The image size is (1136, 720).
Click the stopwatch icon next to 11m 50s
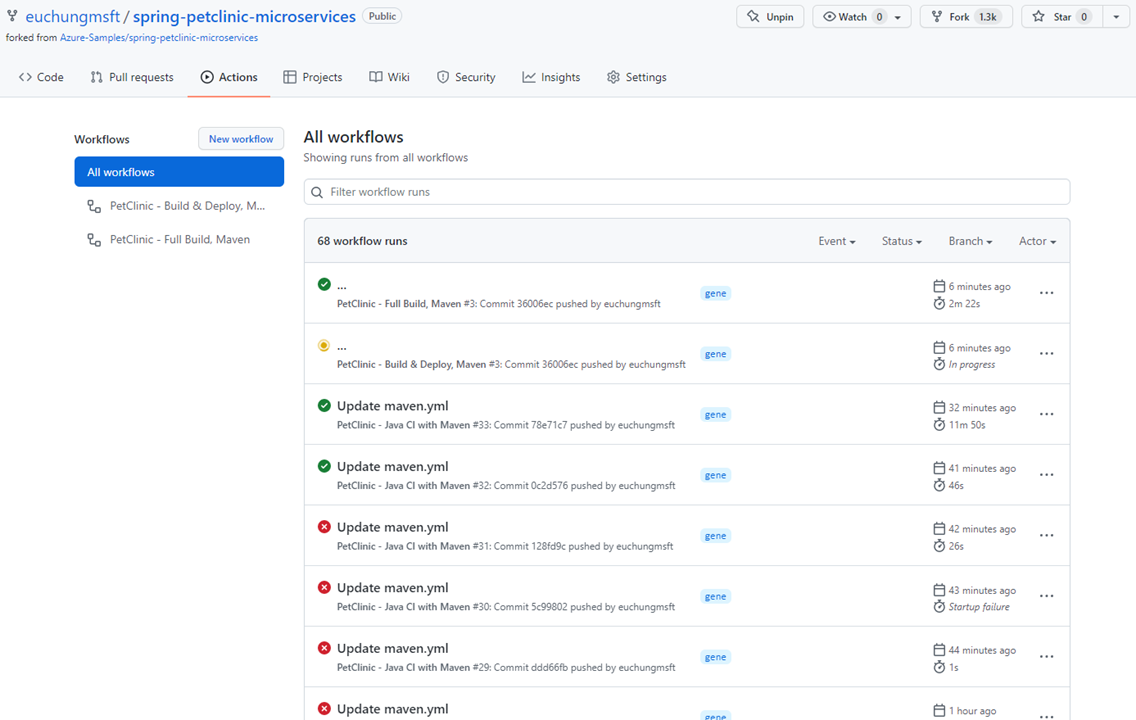(939, 424)
